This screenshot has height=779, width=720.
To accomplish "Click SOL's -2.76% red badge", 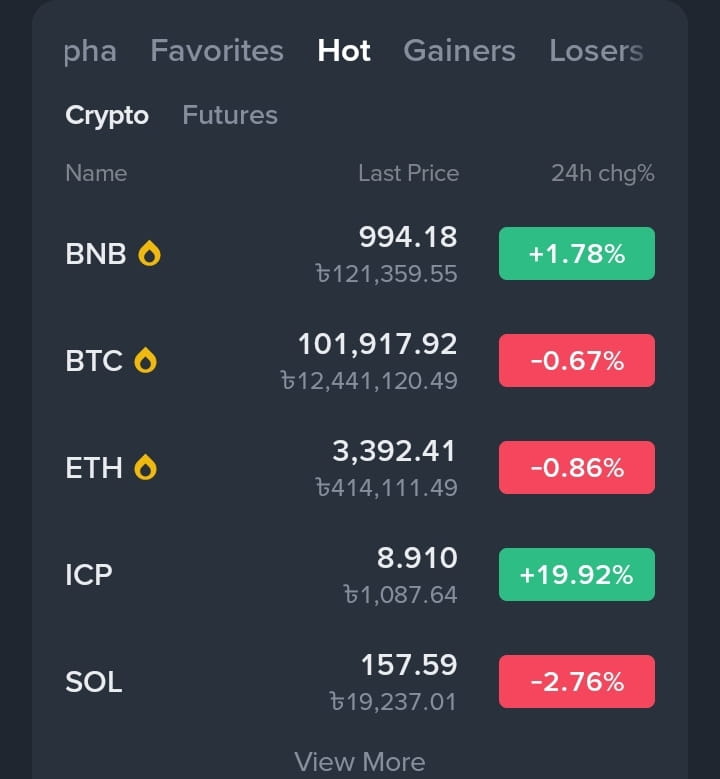I will 577,682.
